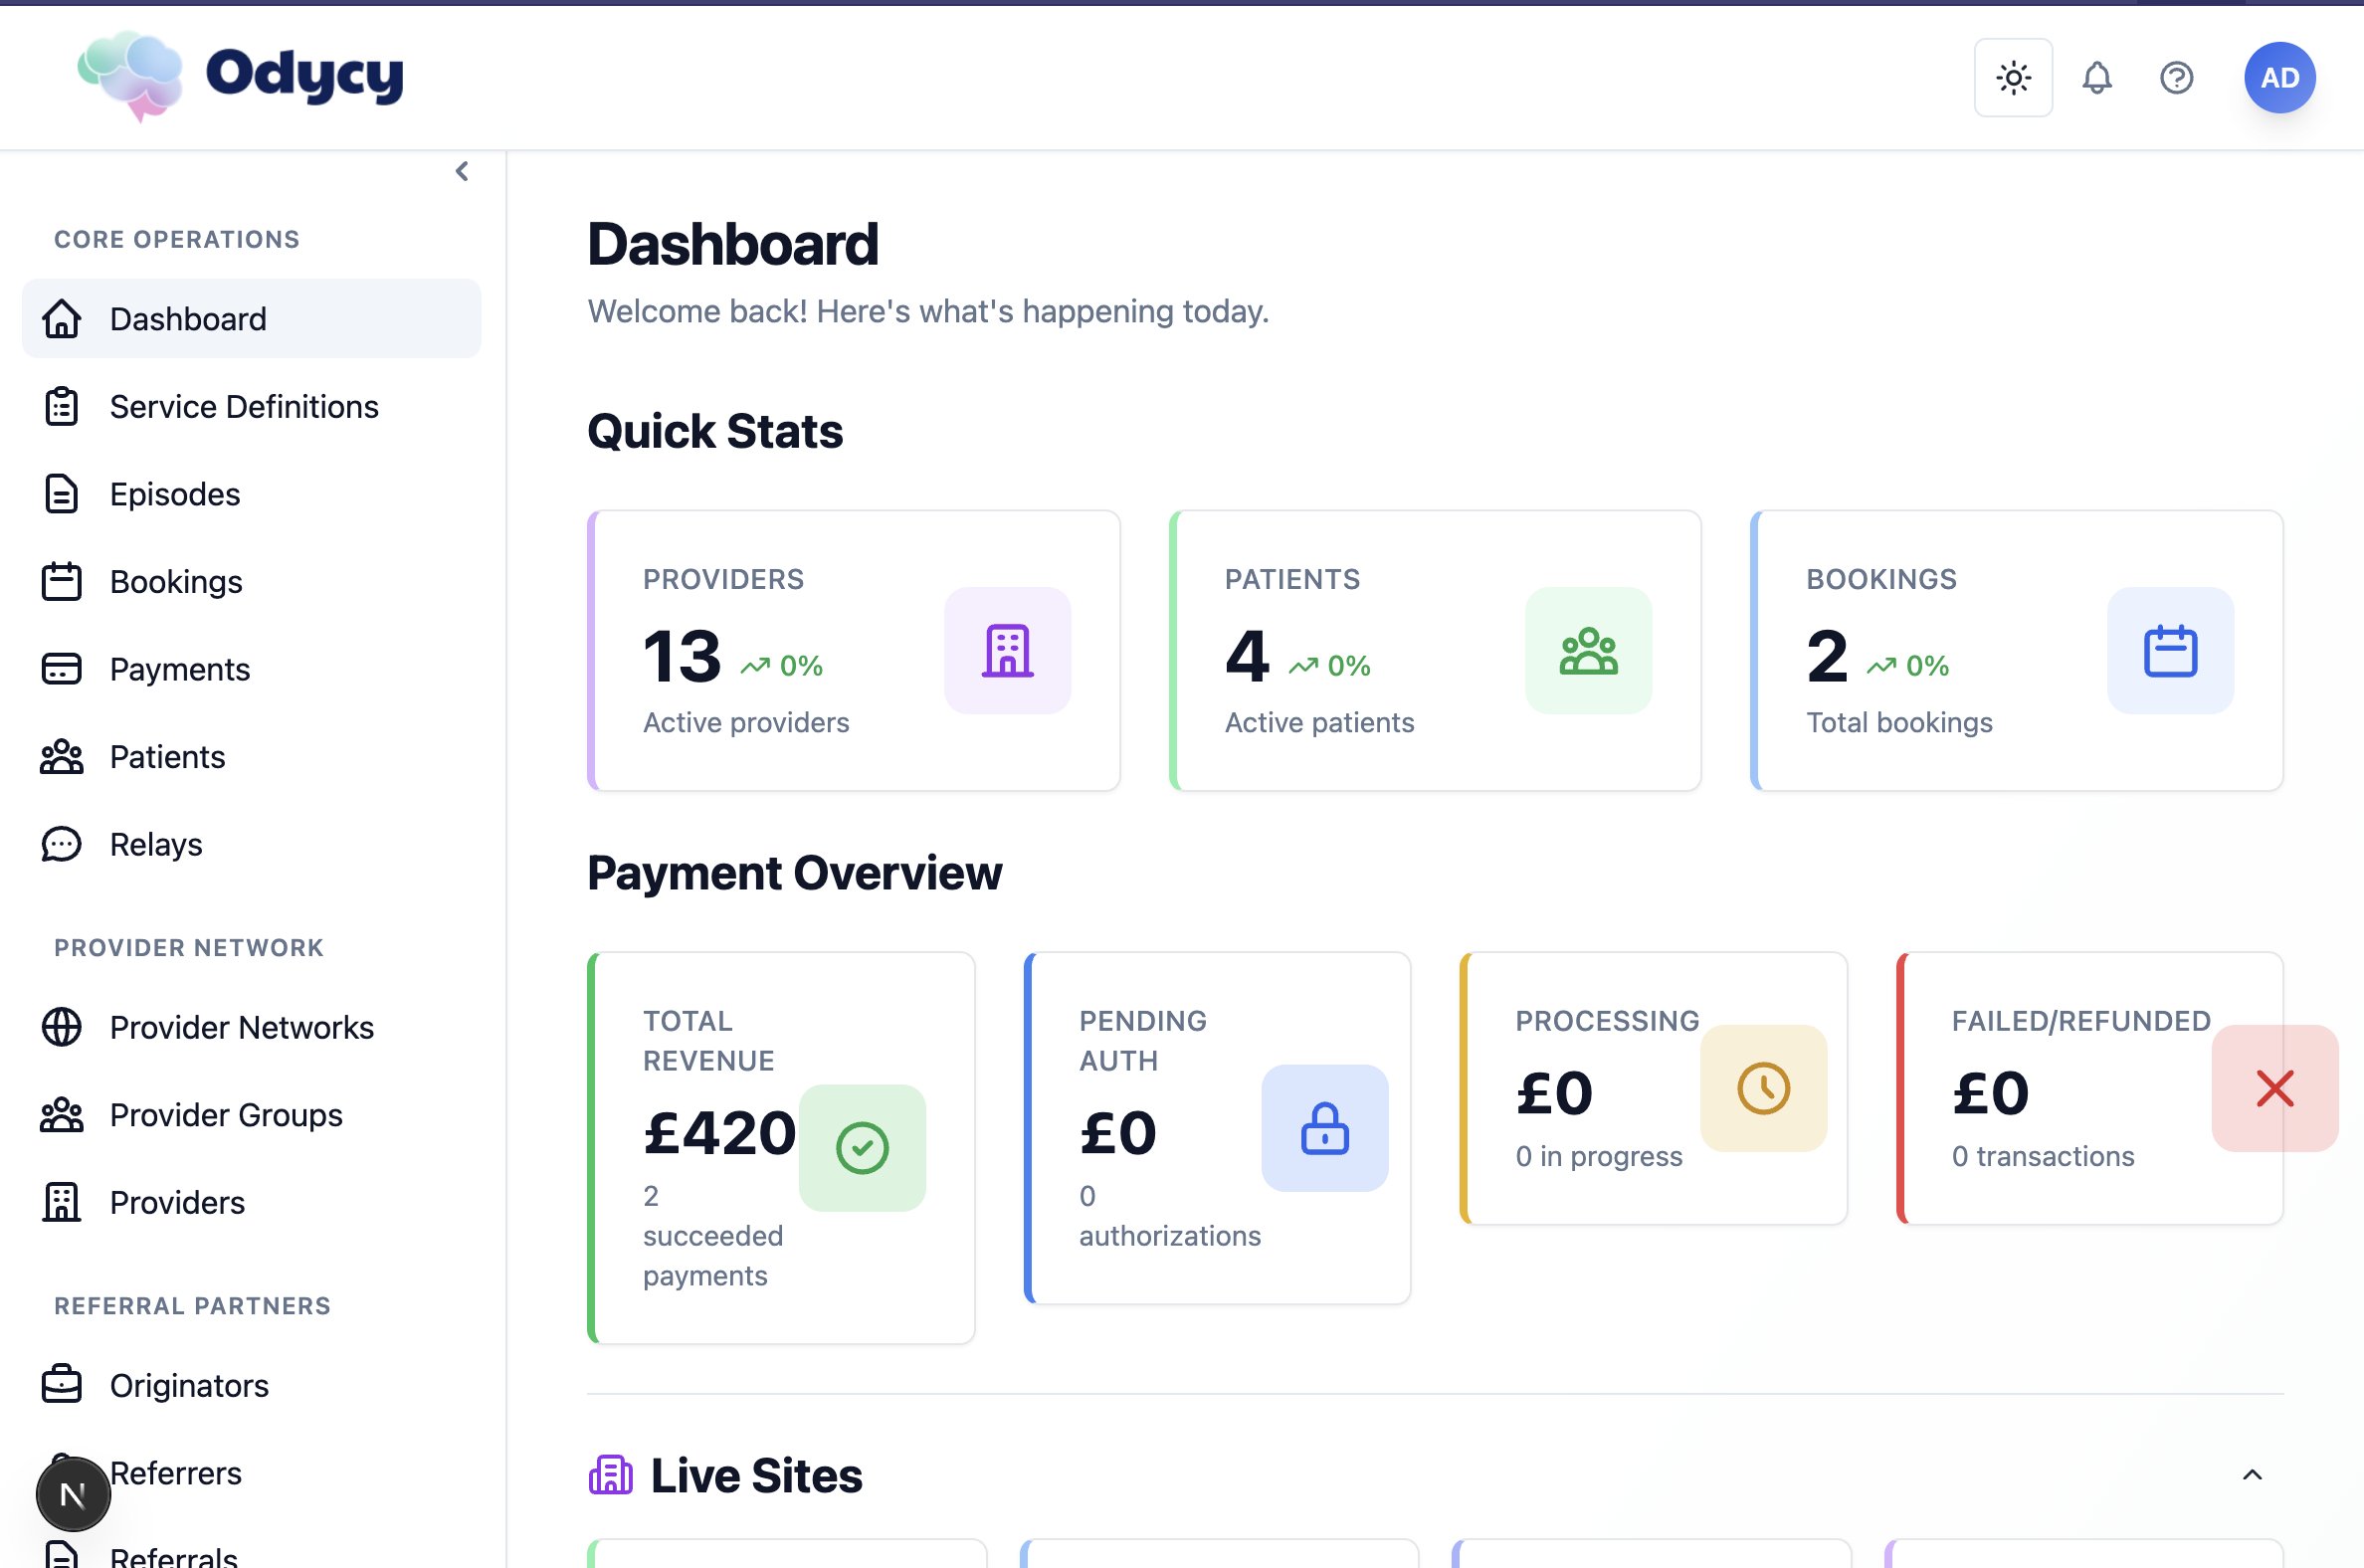This screenshot has height=1568, width=2364.
Task: Click the Service Definitions clipboard icon
Action: (61, 406)
